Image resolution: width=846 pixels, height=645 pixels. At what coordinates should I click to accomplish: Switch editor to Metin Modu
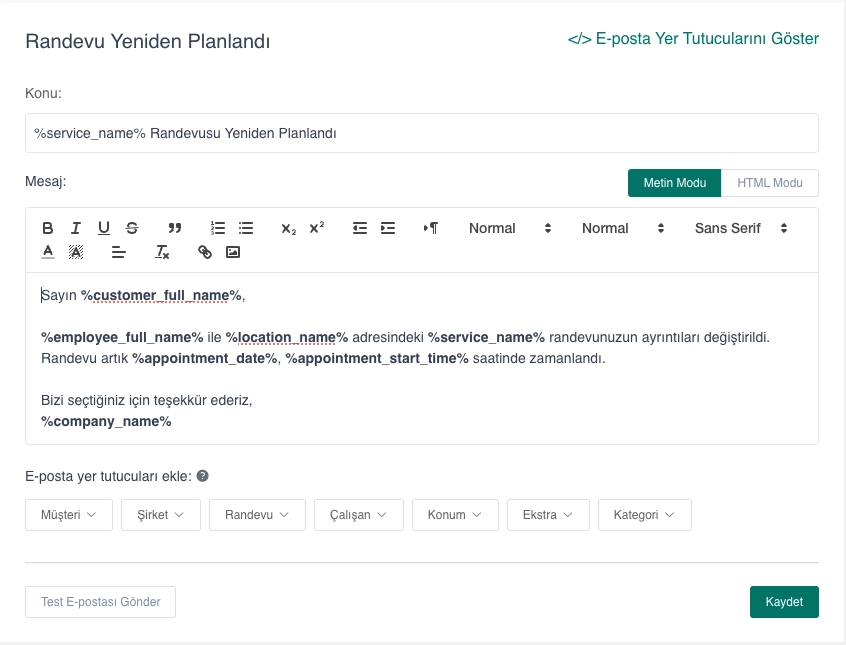tap(674, 183)
